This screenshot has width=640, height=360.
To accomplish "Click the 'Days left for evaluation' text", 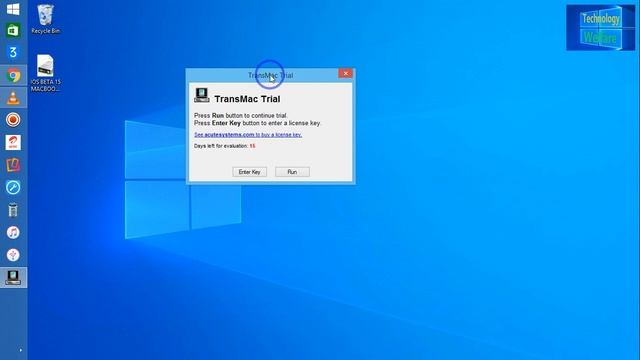I will 224,146.
